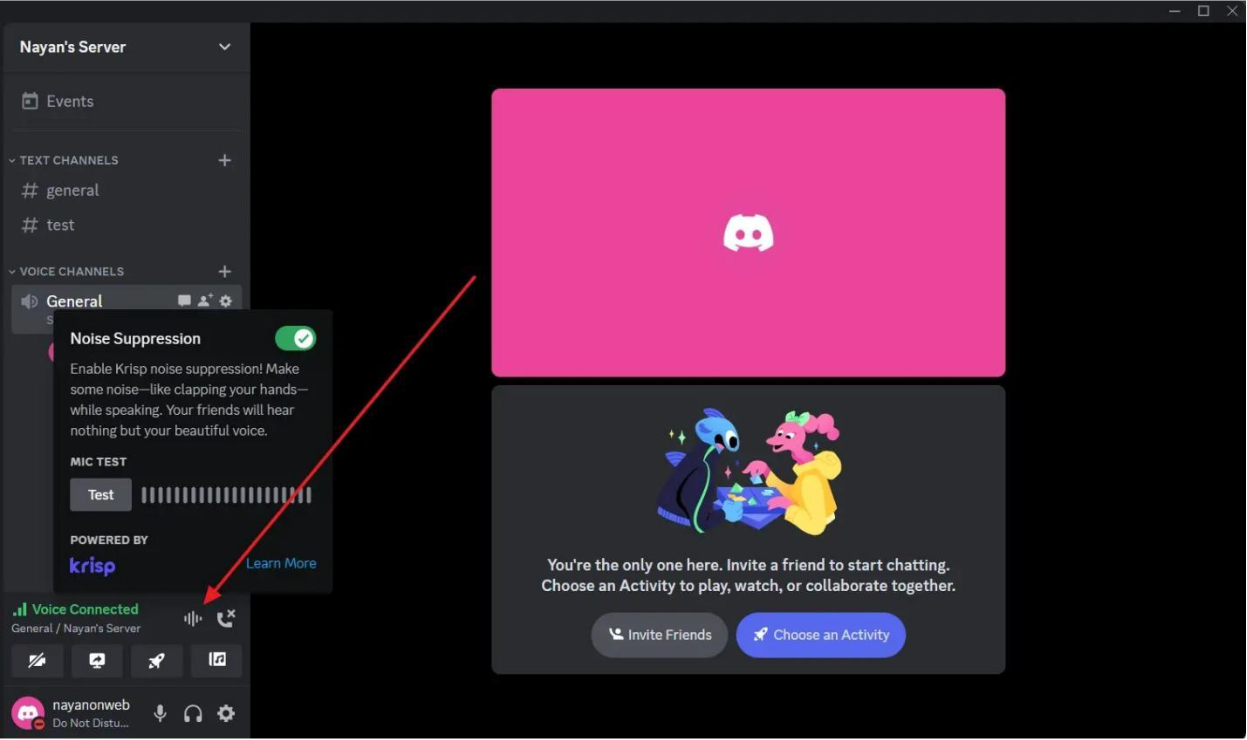Click the mic test level meter
The width and height of the screenshot is (1247, 740).
(226, 495)
